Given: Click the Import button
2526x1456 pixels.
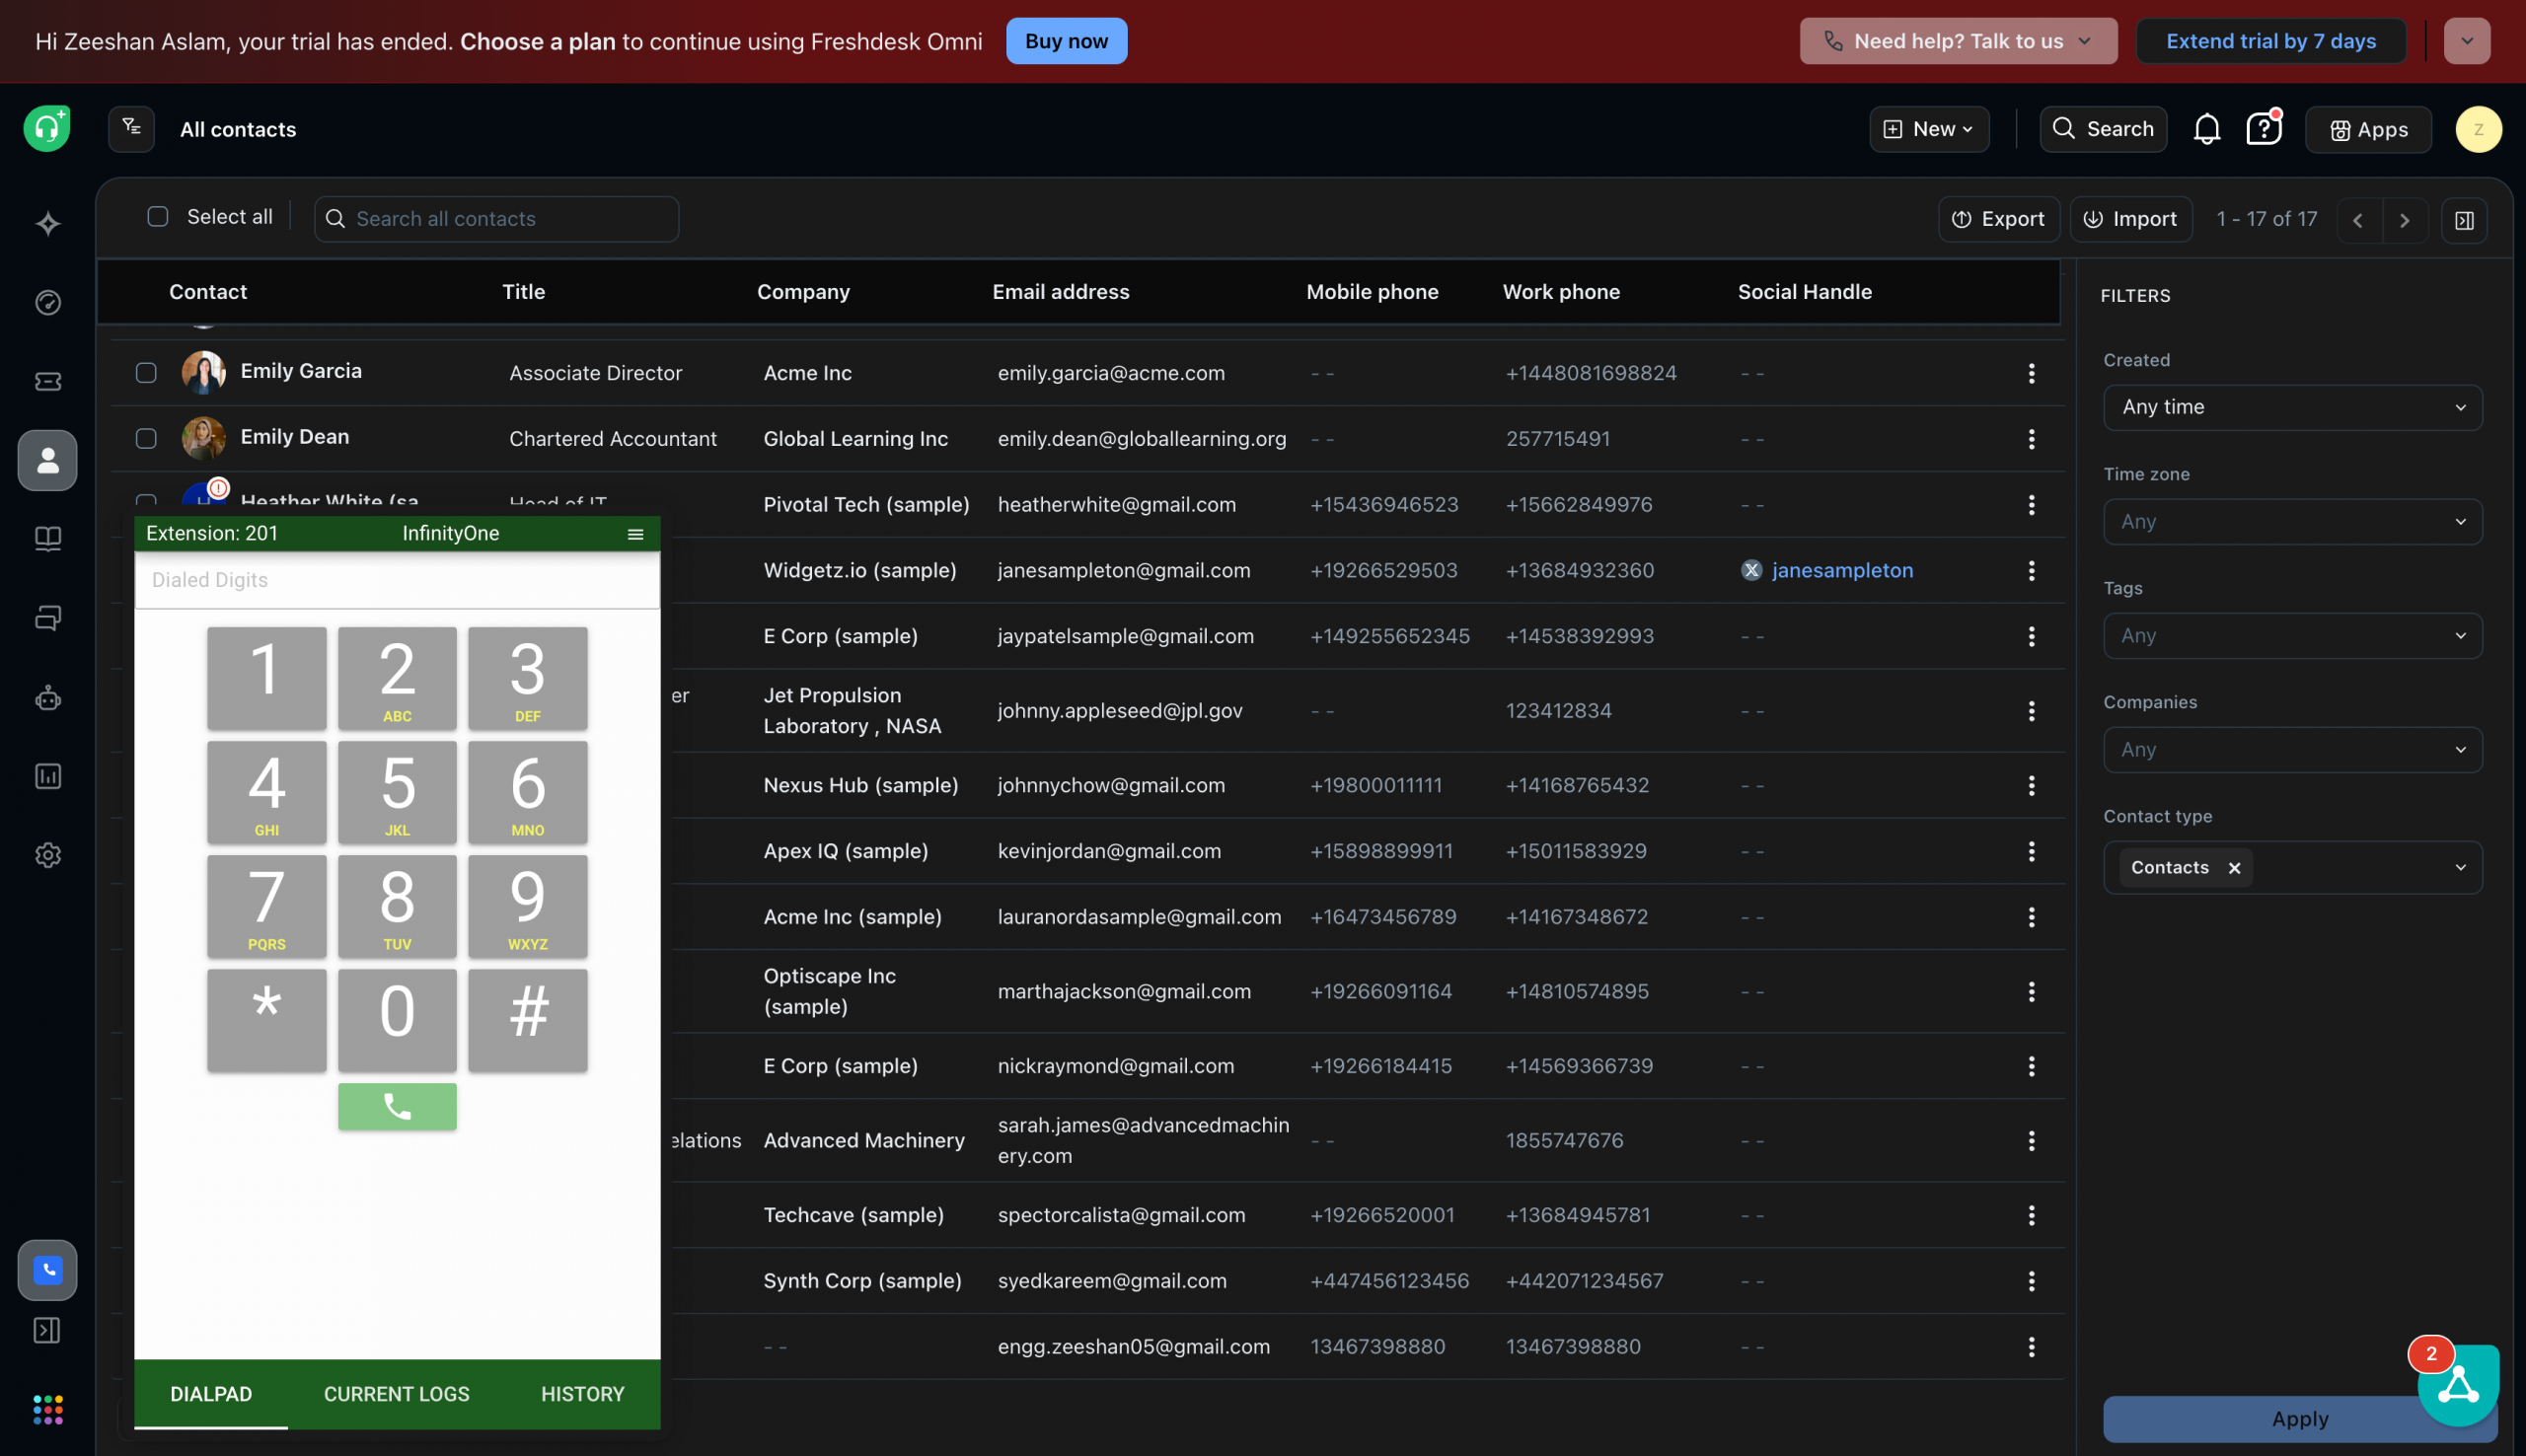Looking at the screenshot, I should [x=2130, y=219].
